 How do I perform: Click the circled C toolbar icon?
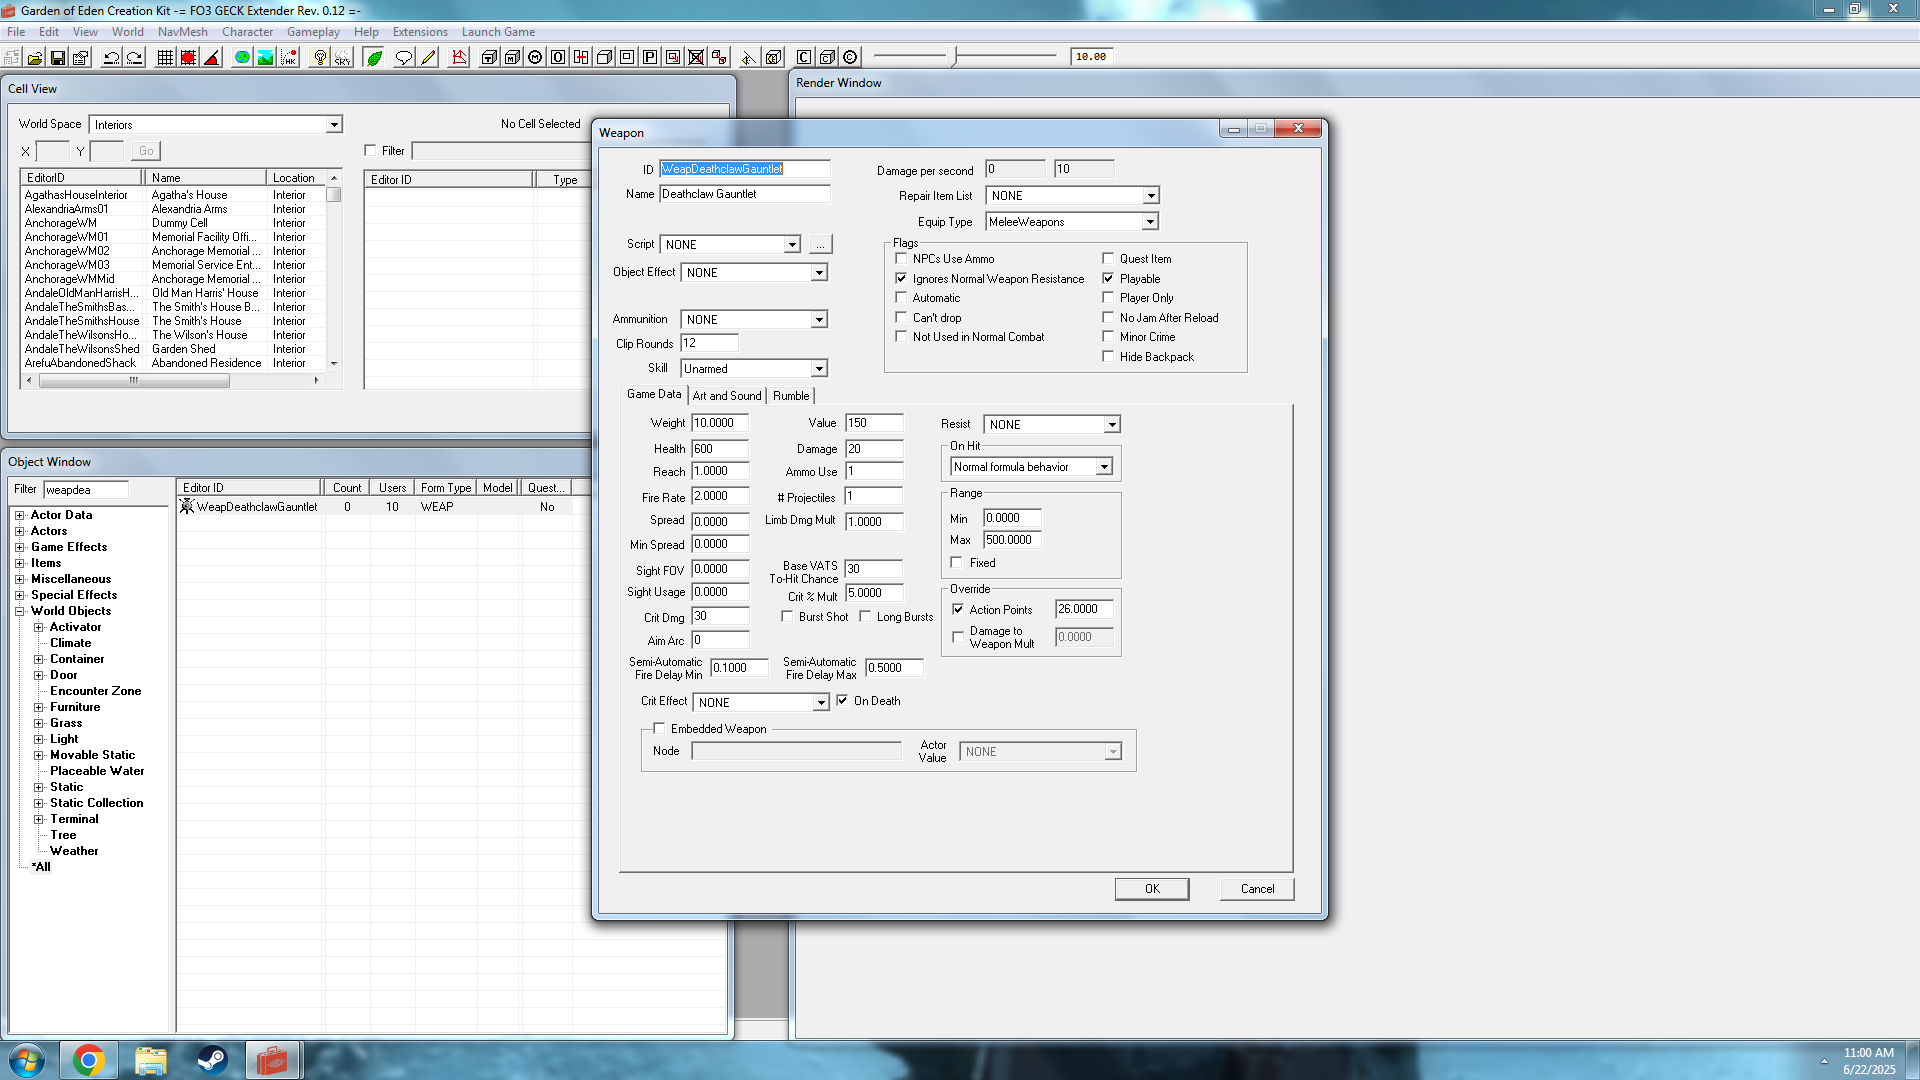point(850,57)
